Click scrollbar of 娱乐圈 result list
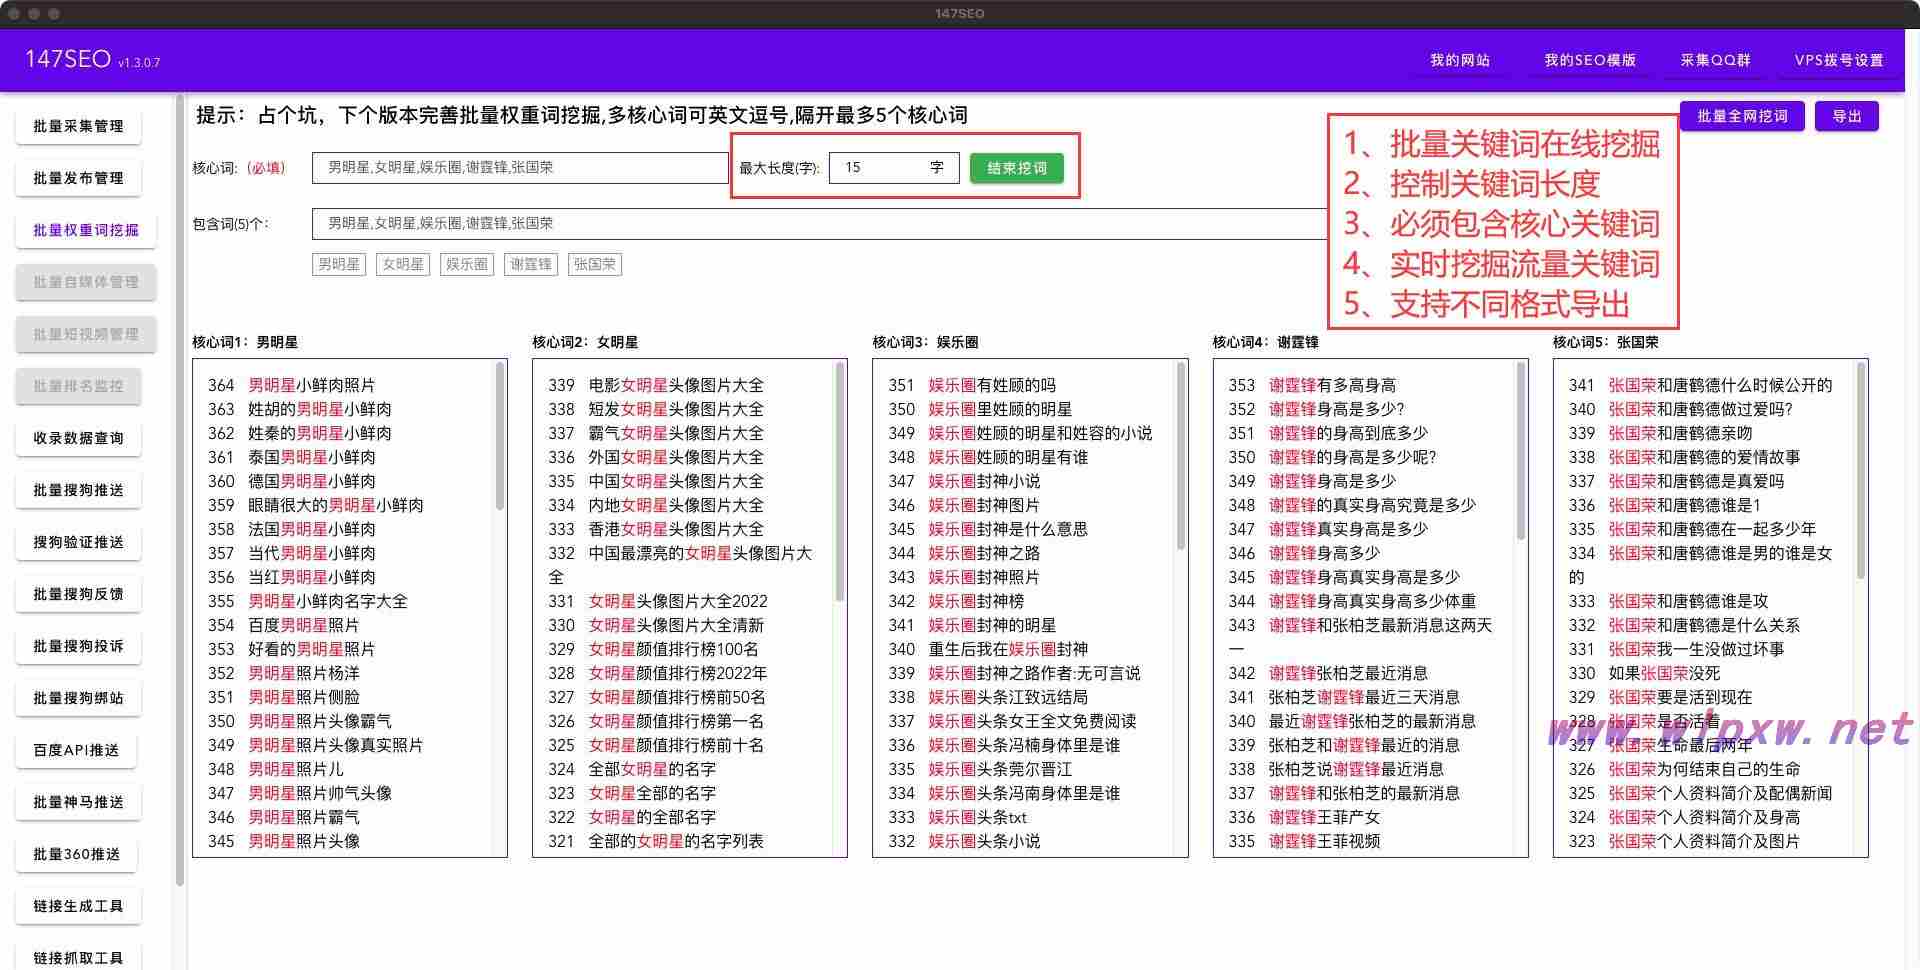Image resolution: width=1920 pixels, height=970 pixels. coord(1181,455)
